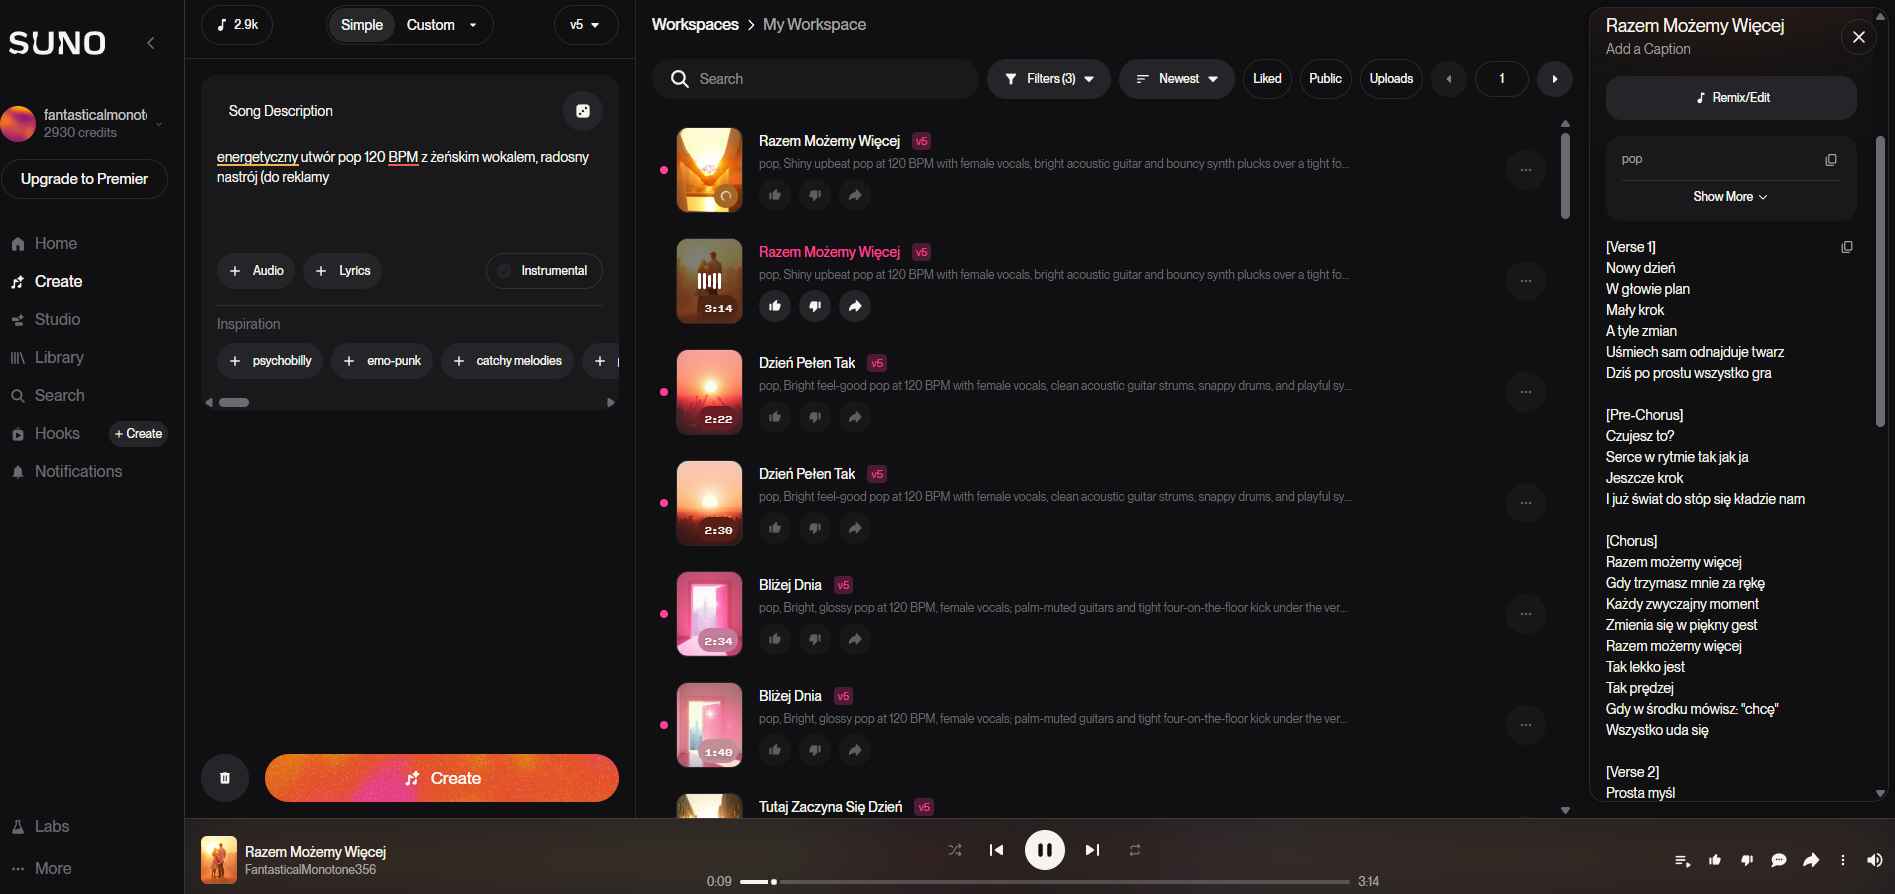Click the inspiration tags horizontal scrollbar
The width and height of the screenshot is (1895, 894).
(234, 403)
